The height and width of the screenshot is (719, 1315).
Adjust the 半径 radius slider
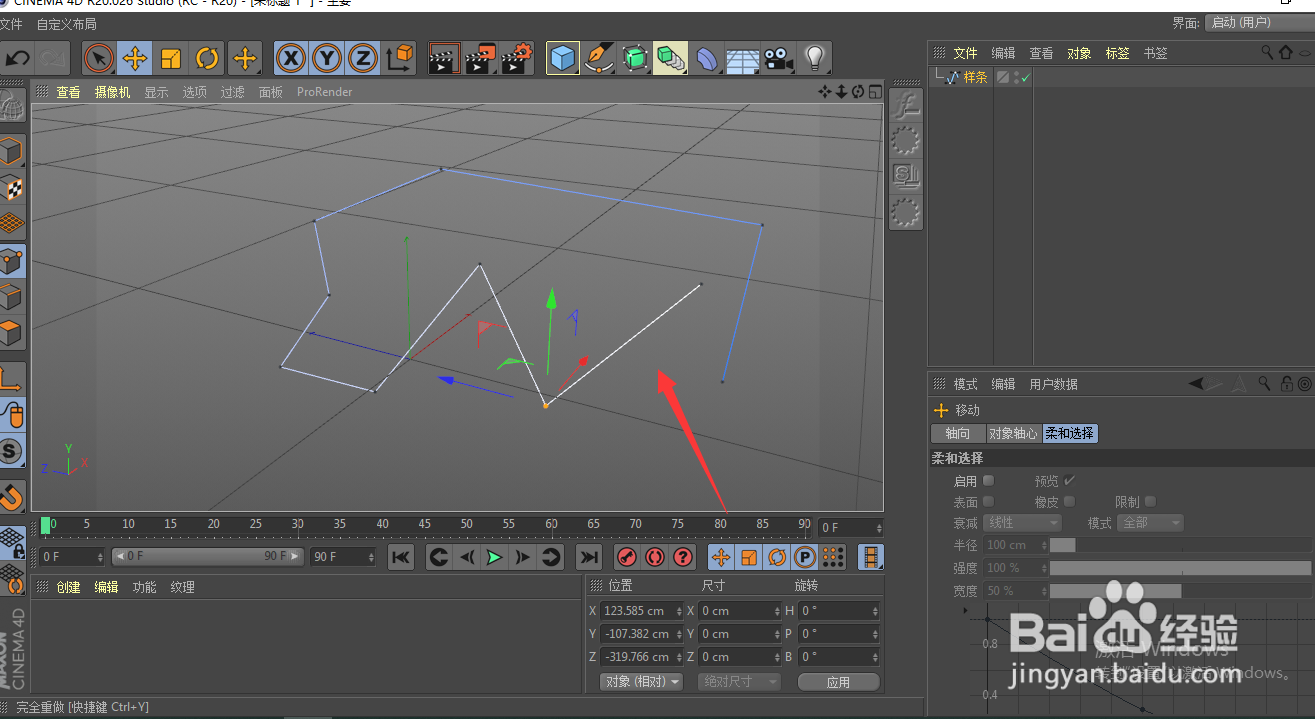[1180, 545]
